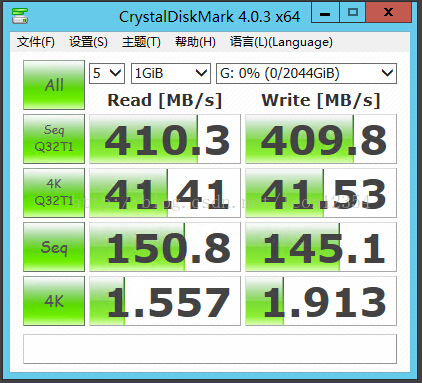Viewport: 422px width, 383px height.
Task: Click the Seq write value 145.1
Action: tap(321, 247)
